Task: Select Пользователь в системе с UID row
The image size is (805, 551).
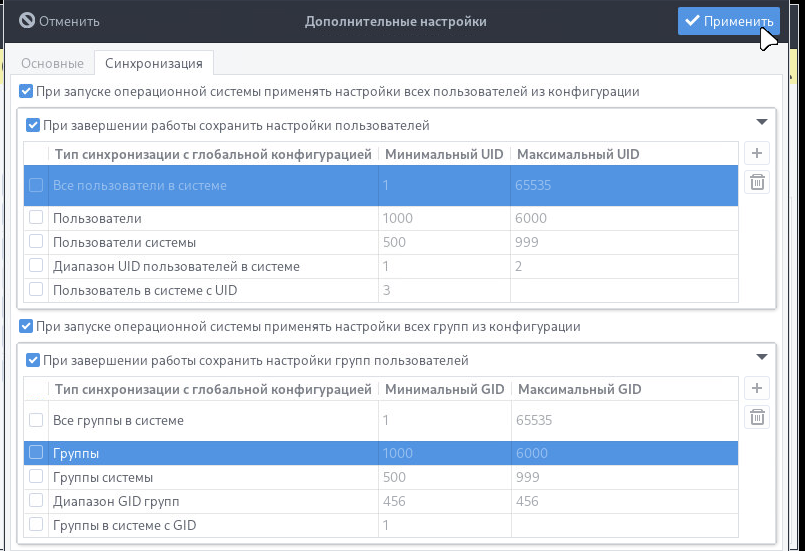Action: point(381,291)
